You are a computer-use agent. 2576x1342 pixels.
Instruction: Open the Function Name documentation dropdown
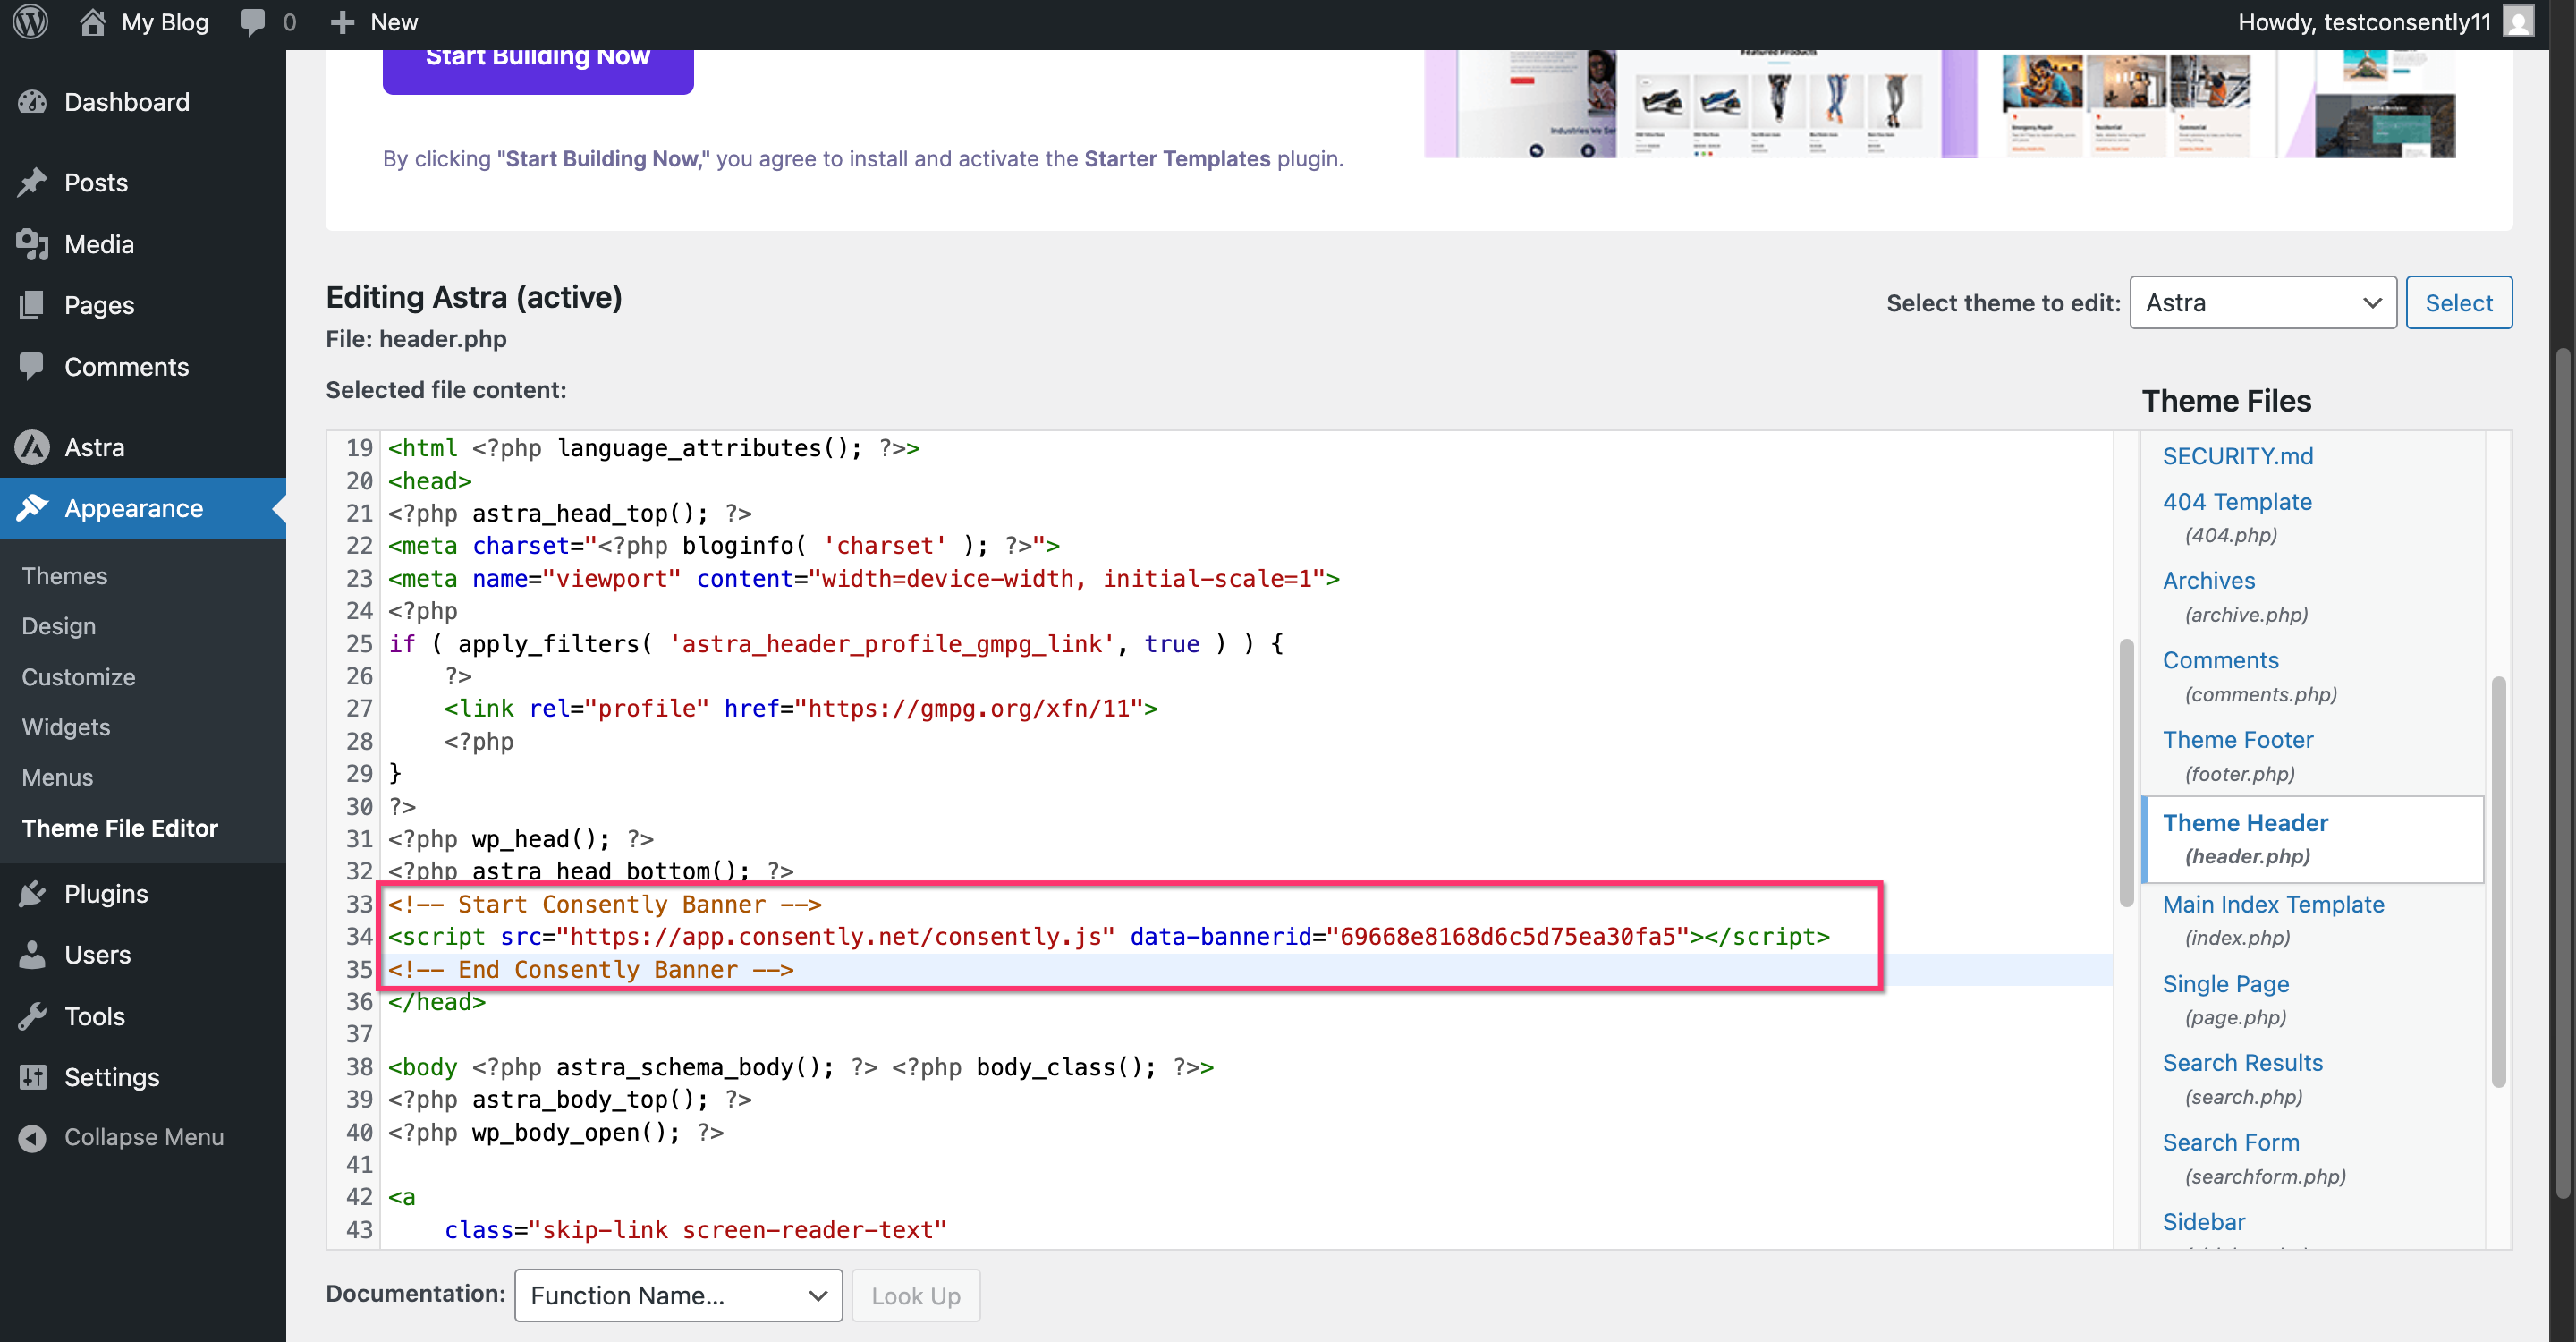click(678, 1295)
